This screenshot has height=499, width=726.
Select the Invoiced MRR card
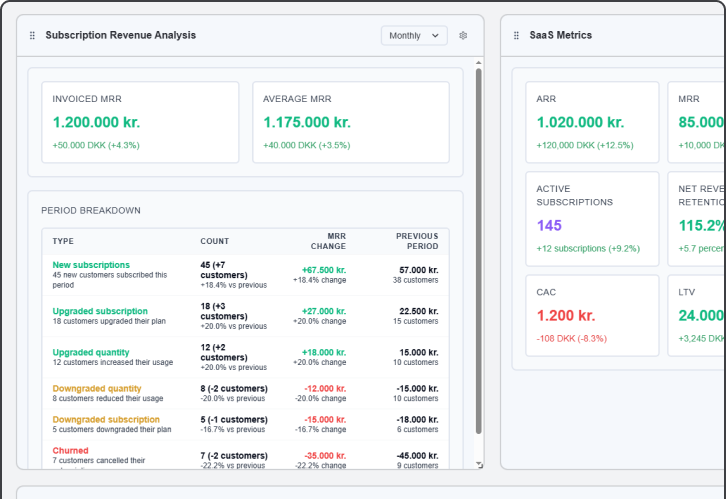click(133, 122)
